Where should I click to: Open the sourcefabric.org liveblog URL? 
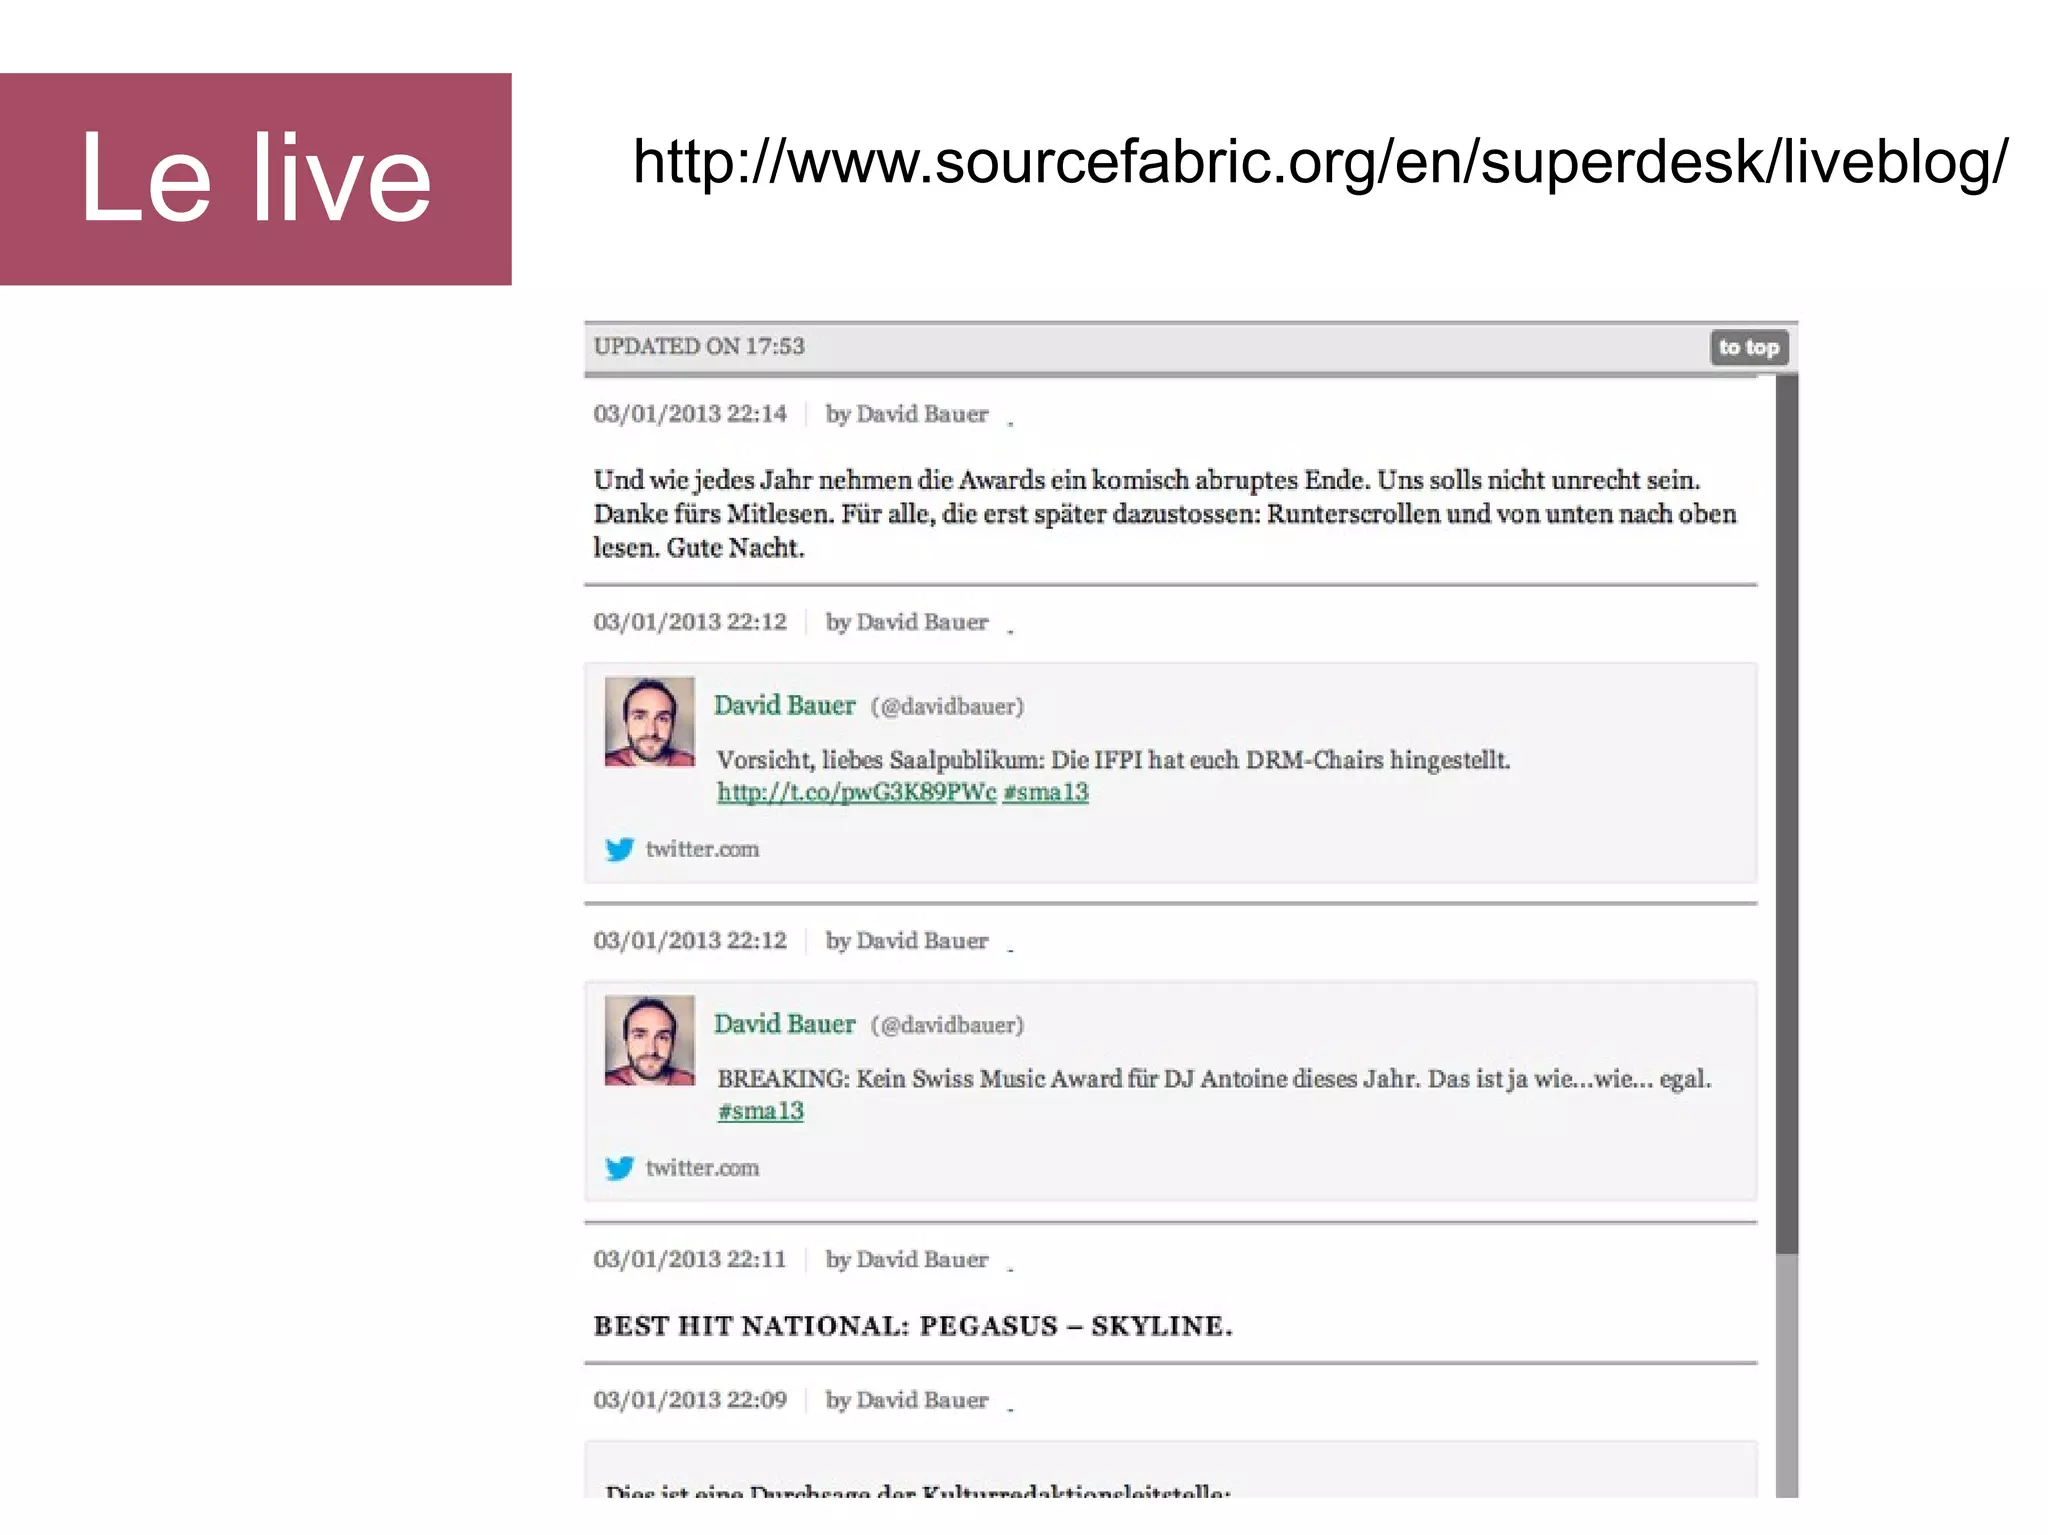[x=1320, y=162]
